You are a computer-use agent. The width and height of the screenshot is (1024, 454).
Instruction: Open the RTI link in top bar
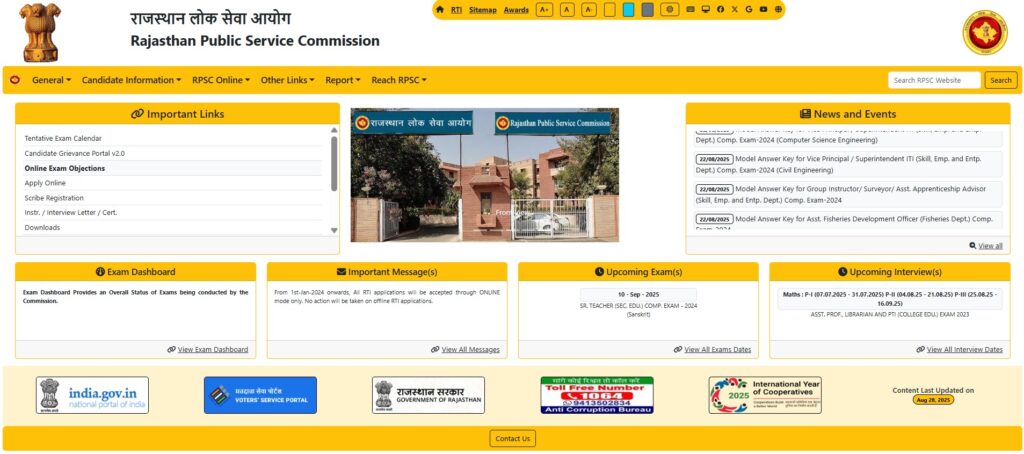pos(456,10)
